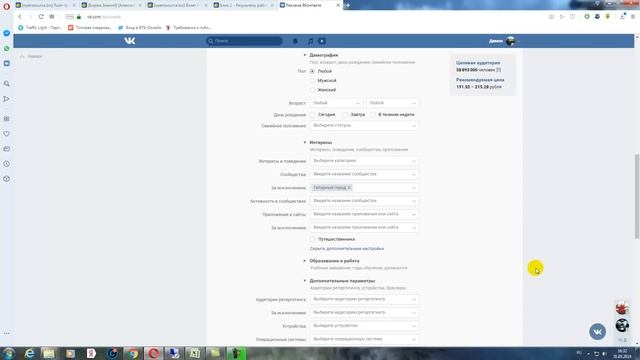The width and height of the screenshot is (640, 360).
Task: Open the floating VK chat bubble button
Action: click(598, 331)
